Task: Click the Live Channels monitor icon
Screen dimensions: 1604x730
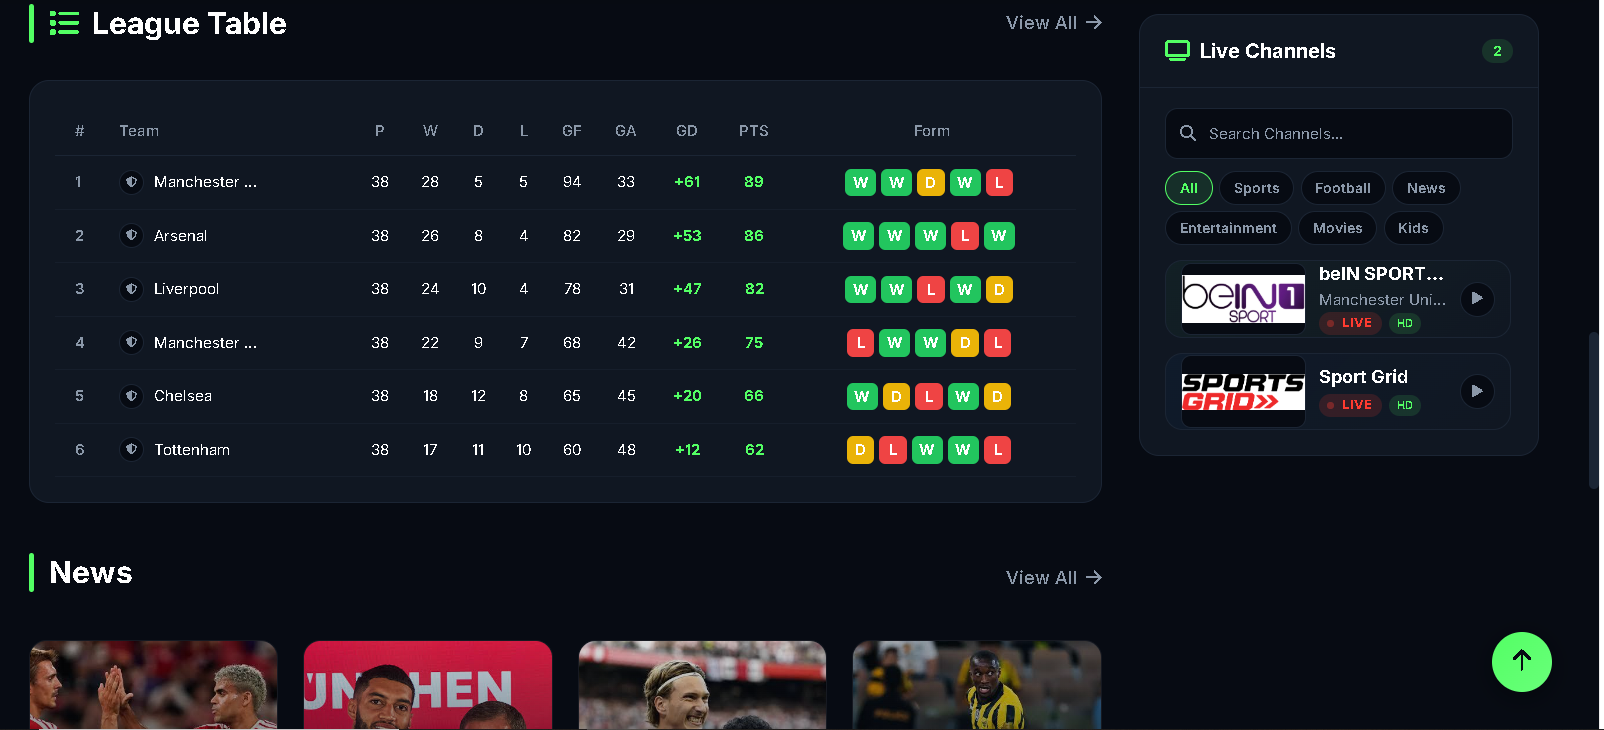Action: (1177, 51)
